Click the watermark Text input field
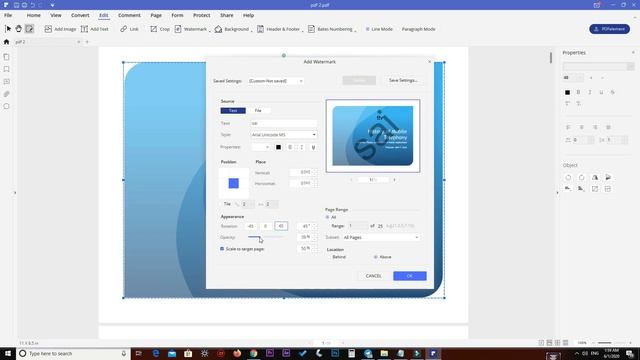 (x=284, y=123)
